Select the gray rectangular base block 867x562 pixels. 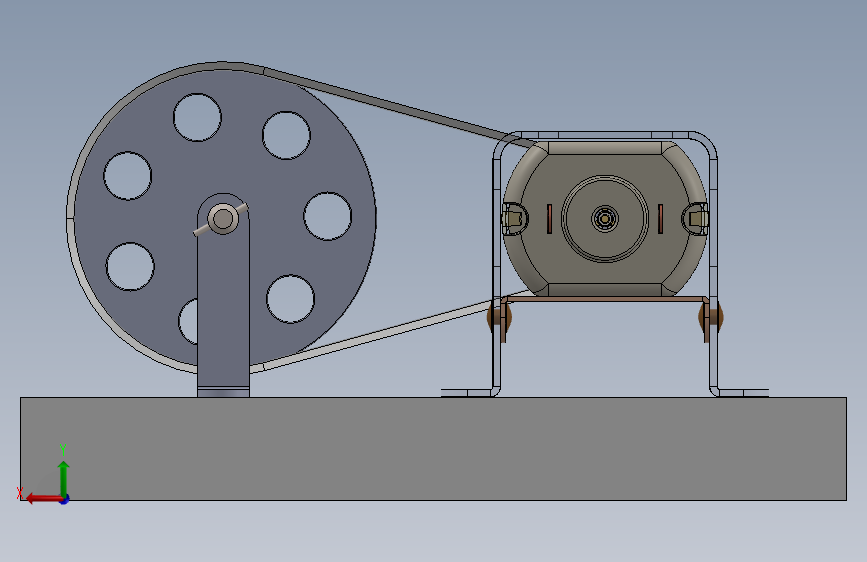434,449
